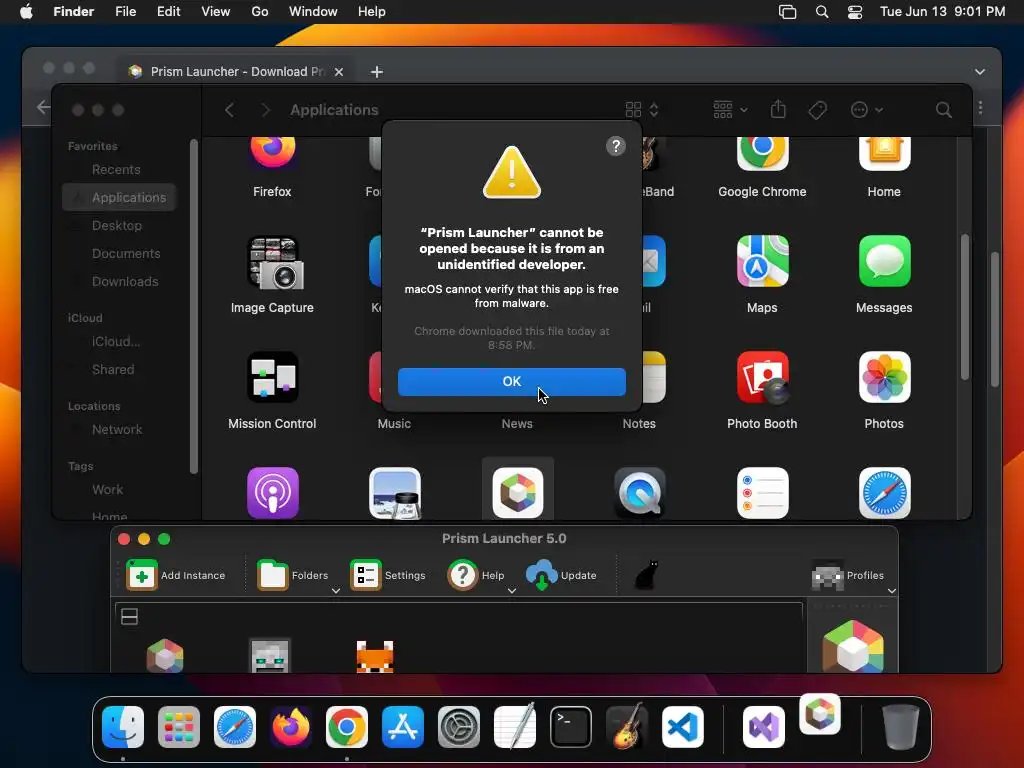Select Network in Finder sidebar
The image size is (1024, 768).
(x=116, y=430)
